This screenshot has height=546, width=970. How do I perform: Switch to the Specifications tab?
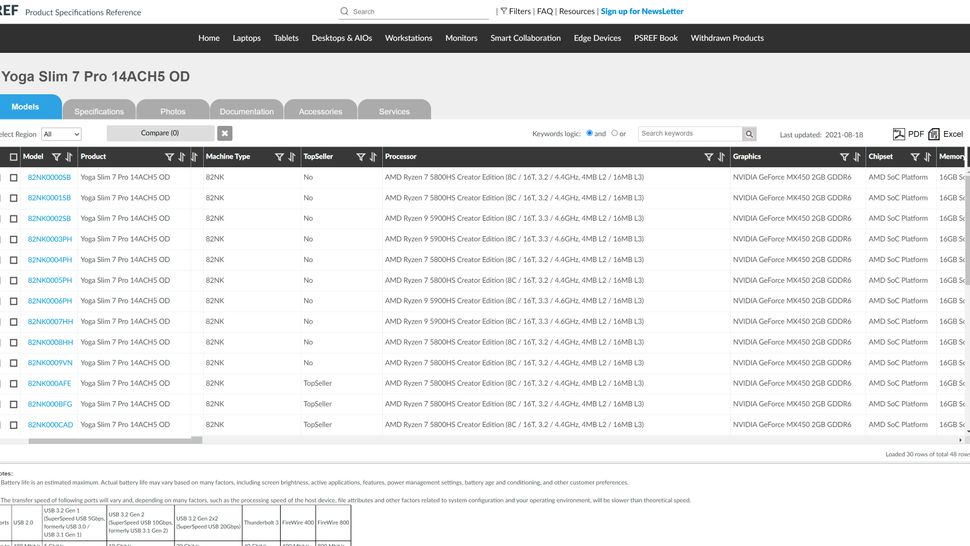click(x=99, y=110)
